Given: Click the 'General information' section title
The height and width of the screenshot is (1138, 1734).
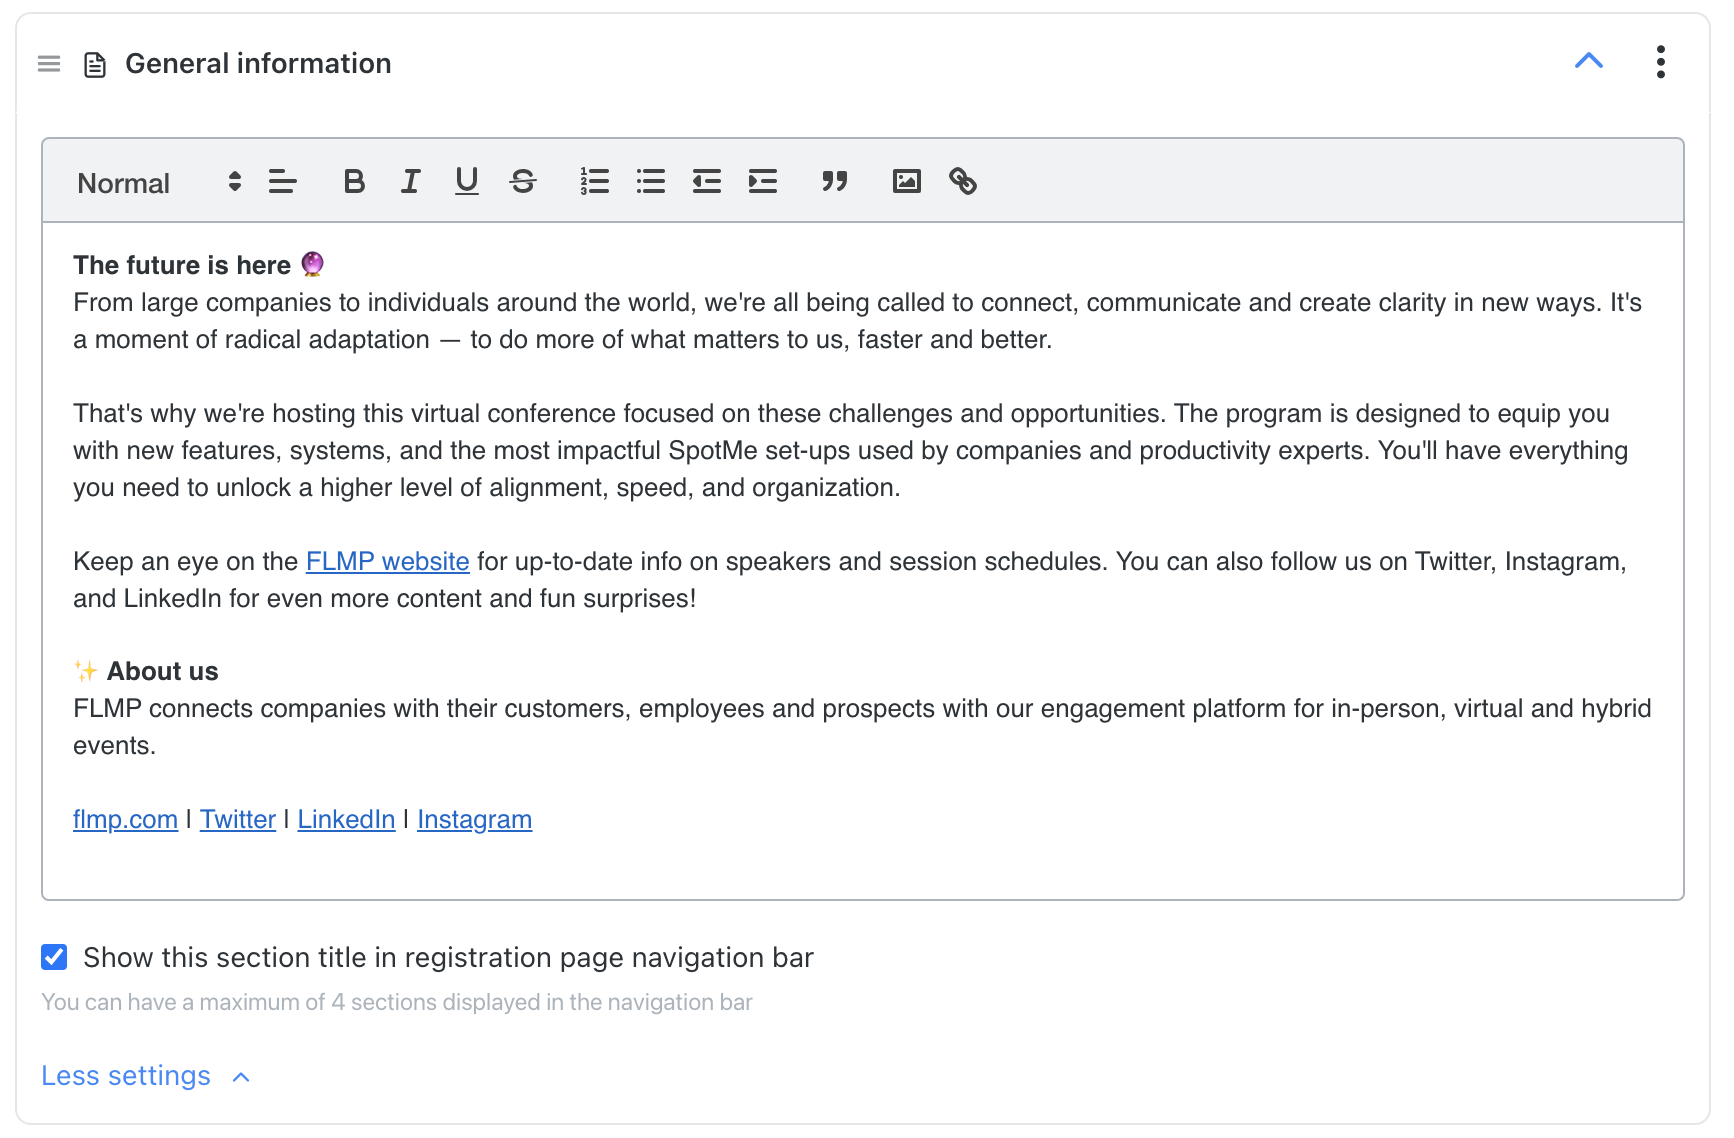Looking at the screenshot, I should [x=258, y=64].
